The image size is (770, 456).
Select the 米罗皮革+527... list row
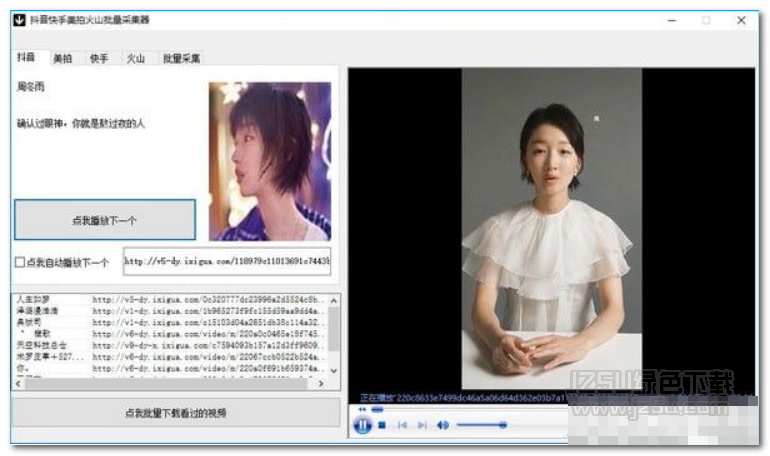pyautogui.click(x=170, y=357)
